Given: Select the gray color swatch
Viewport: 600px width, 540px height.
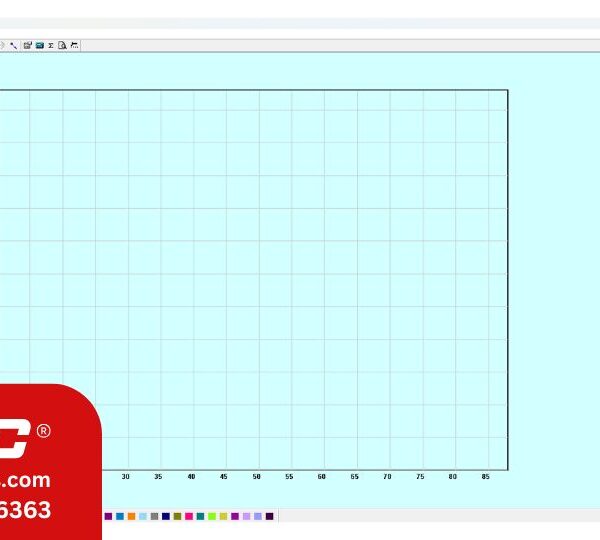Looking at the screenshot, I should [154, 516].
